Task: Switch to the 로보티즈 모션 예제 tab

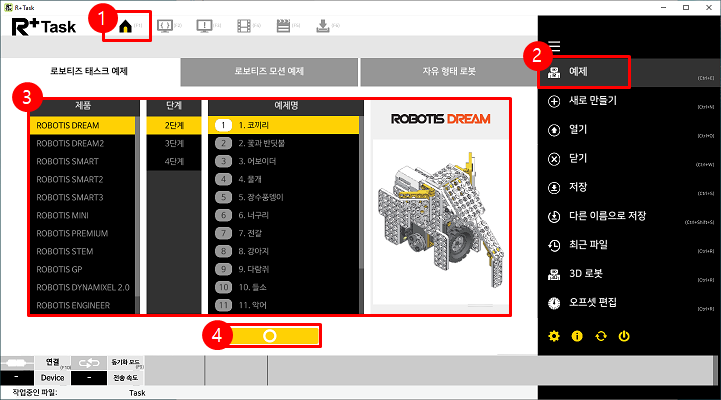Action: [270, 71]
